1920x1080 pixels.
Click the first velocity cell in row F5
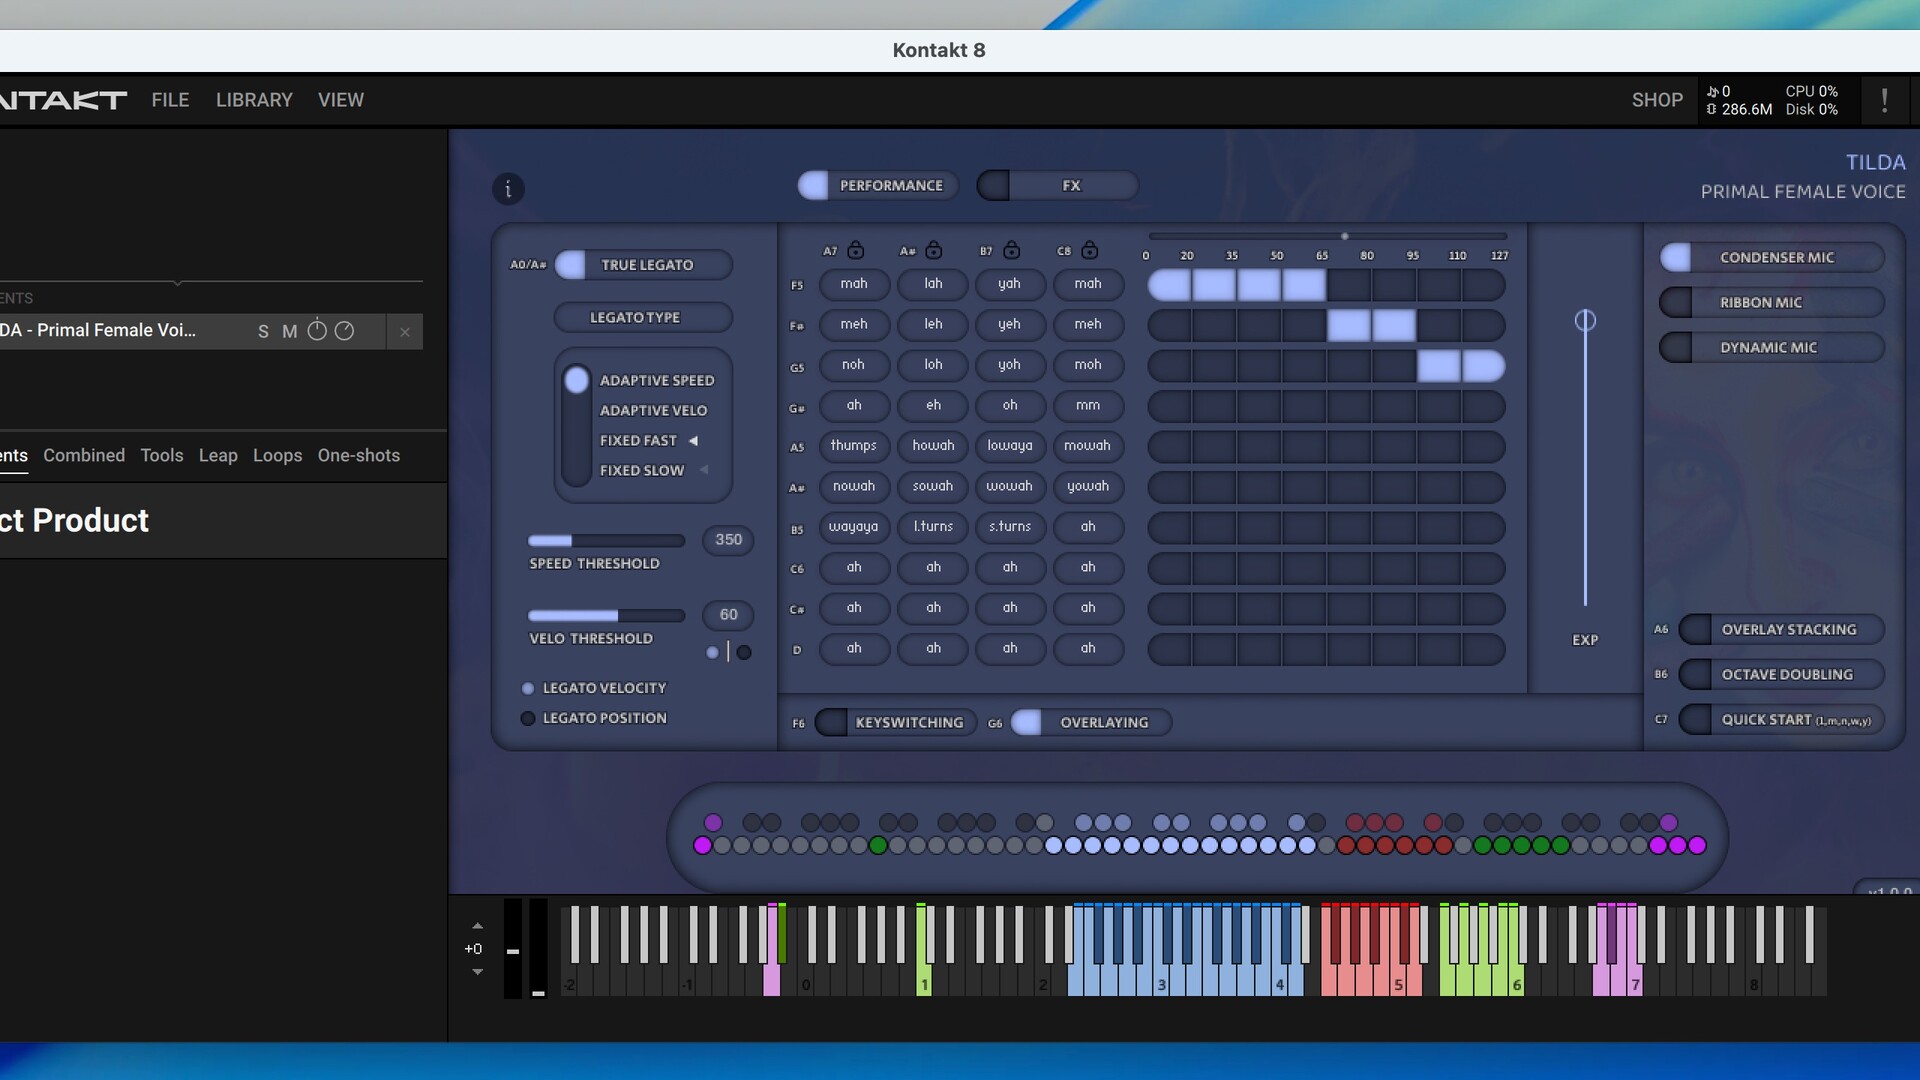[1169, 285]
